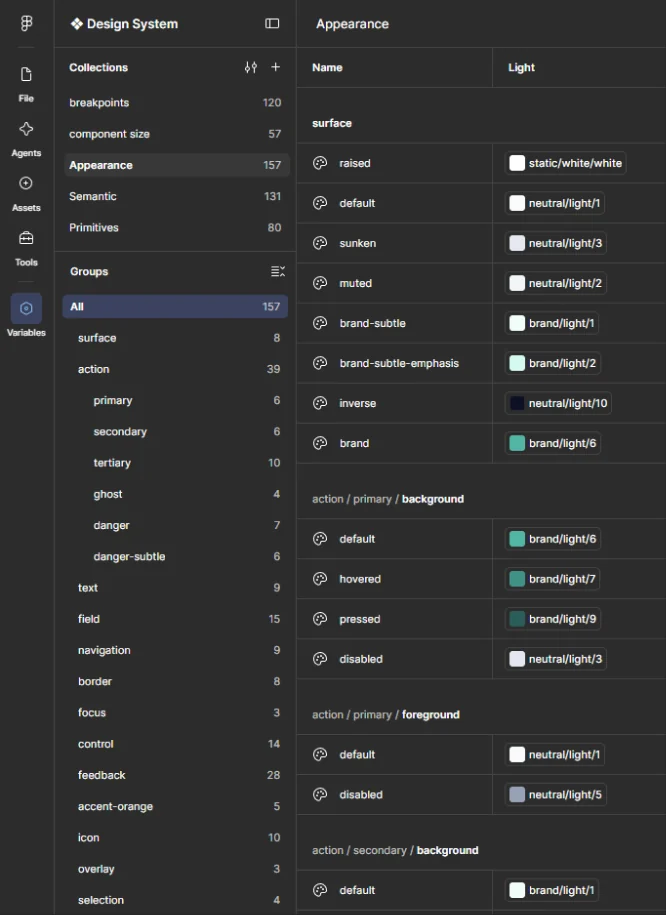Select the breakpoints collection
Screen dimensions: 666x915
175,103
